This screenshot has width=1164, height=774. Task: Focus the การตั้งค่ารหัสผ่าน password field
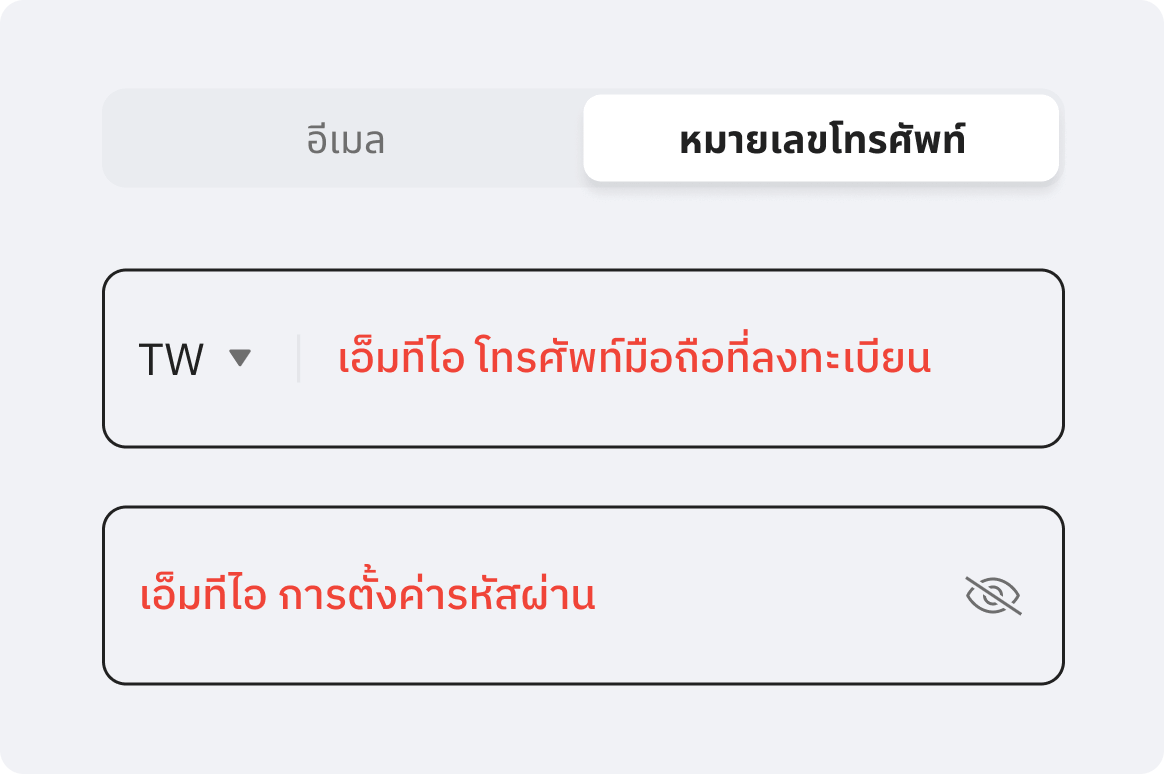tap(583, 595)
